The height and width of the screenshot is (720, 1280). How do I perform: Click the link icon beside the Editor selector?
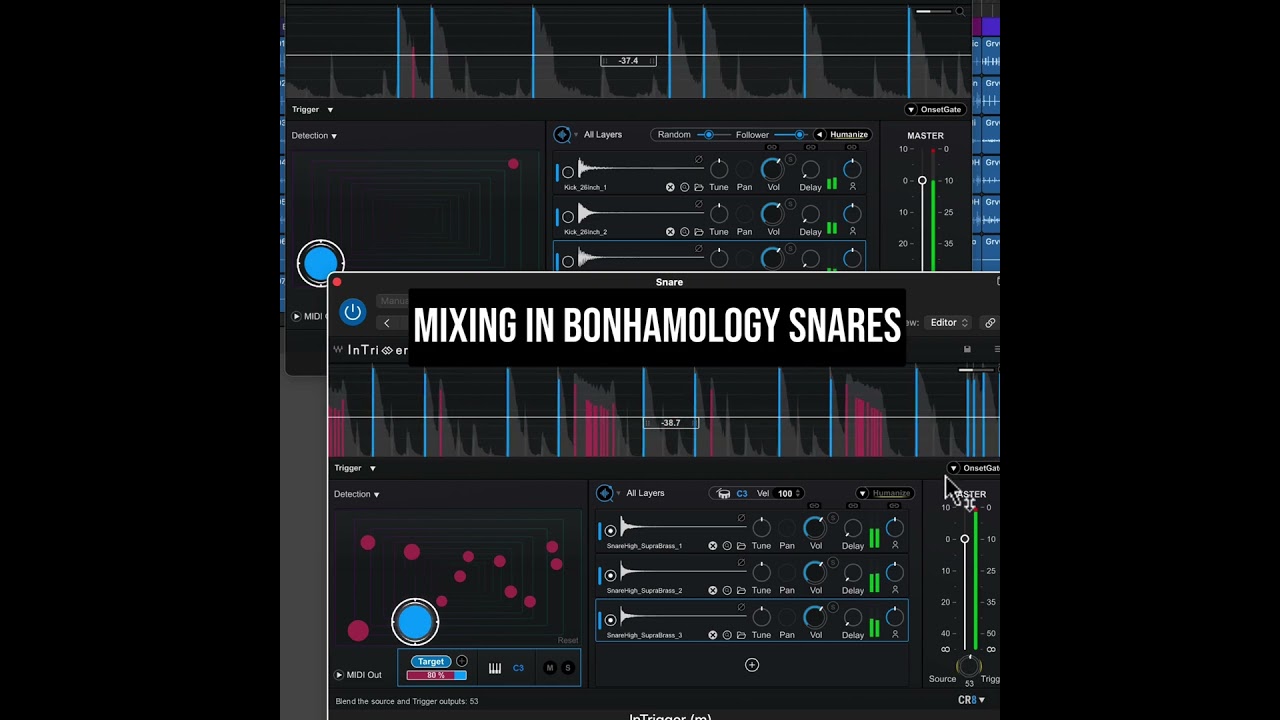pos(990,323)
